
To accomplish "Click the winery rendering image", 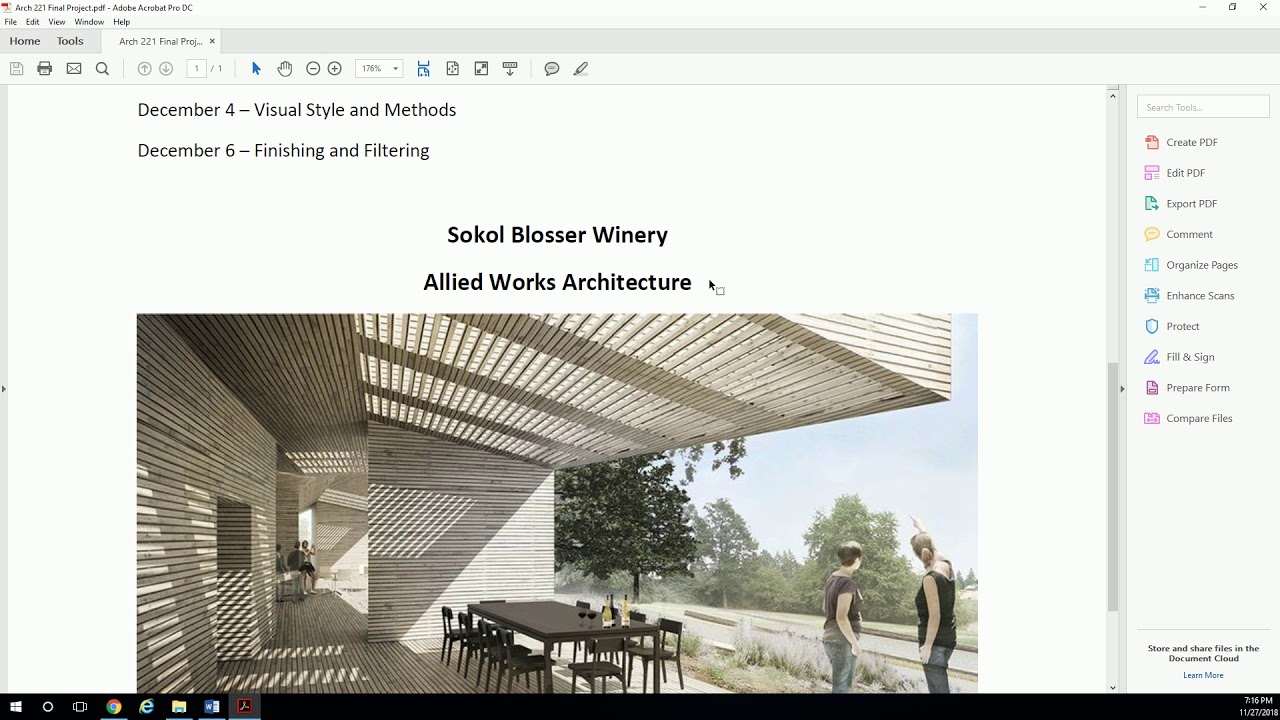I will [557, 503].
